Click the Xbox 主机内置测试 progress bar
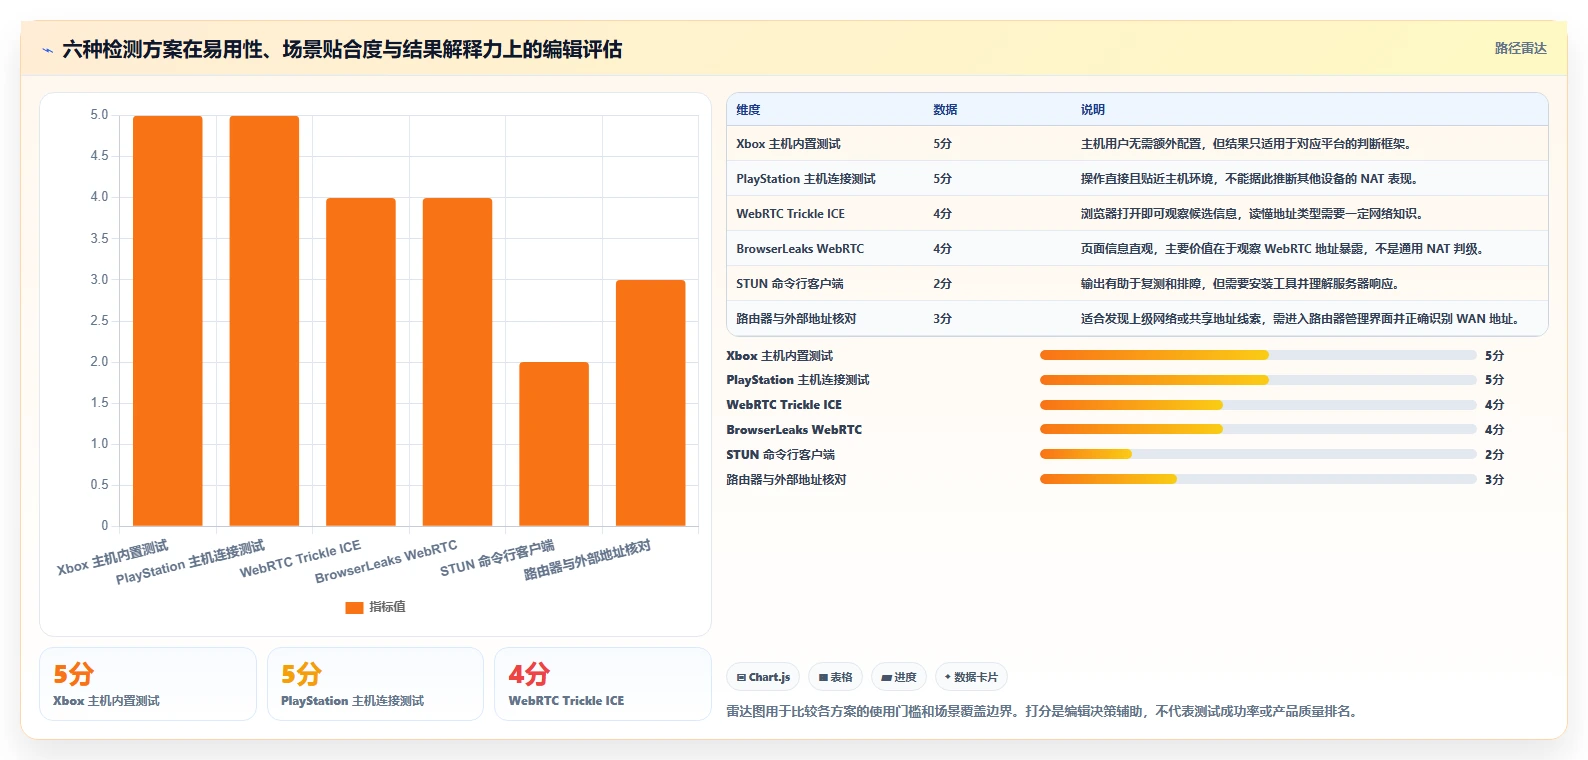 coord(1258,355)
